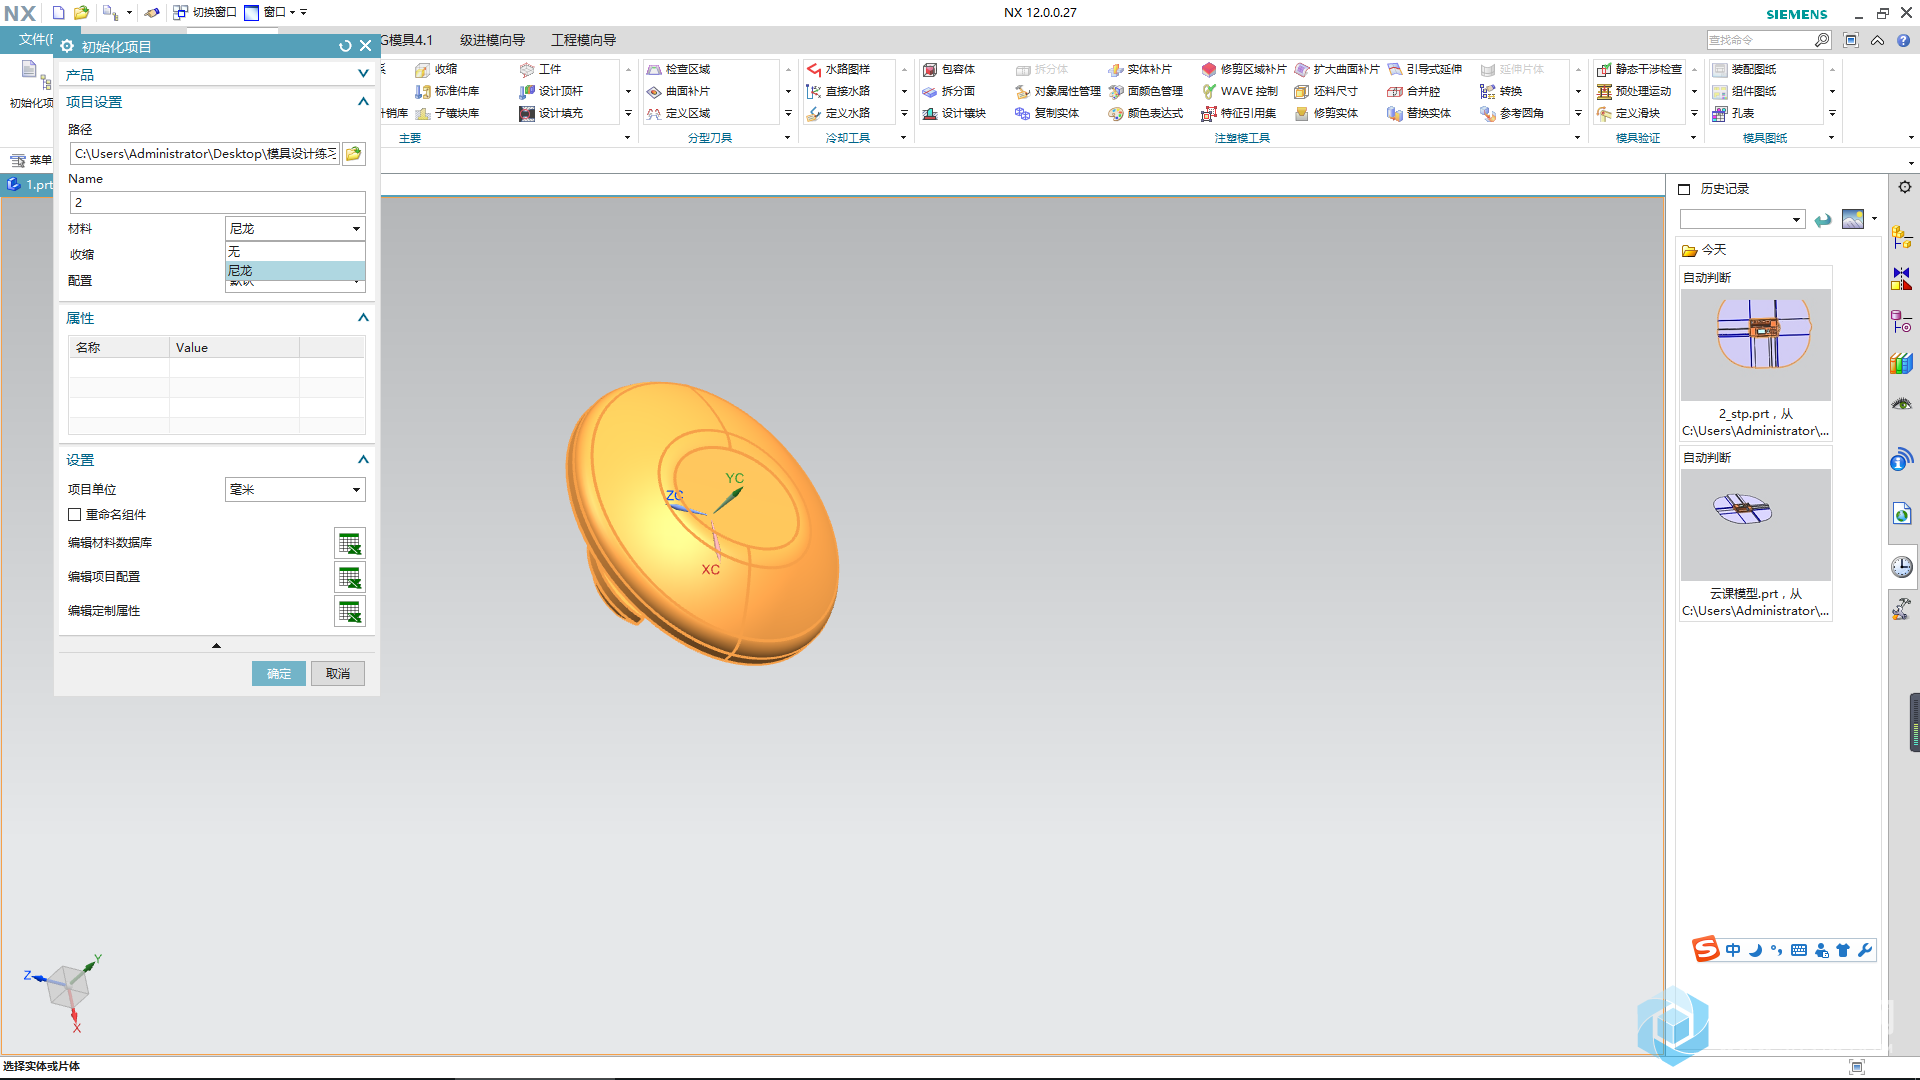Open the 曲面补片 surface patch tool
This screenshot has width=1920, height=1080.
coord(678,91)
